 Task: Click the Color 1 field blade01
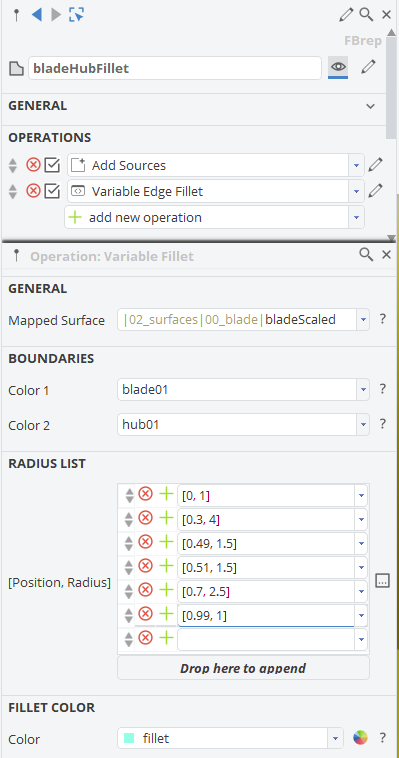click(237, 389)
